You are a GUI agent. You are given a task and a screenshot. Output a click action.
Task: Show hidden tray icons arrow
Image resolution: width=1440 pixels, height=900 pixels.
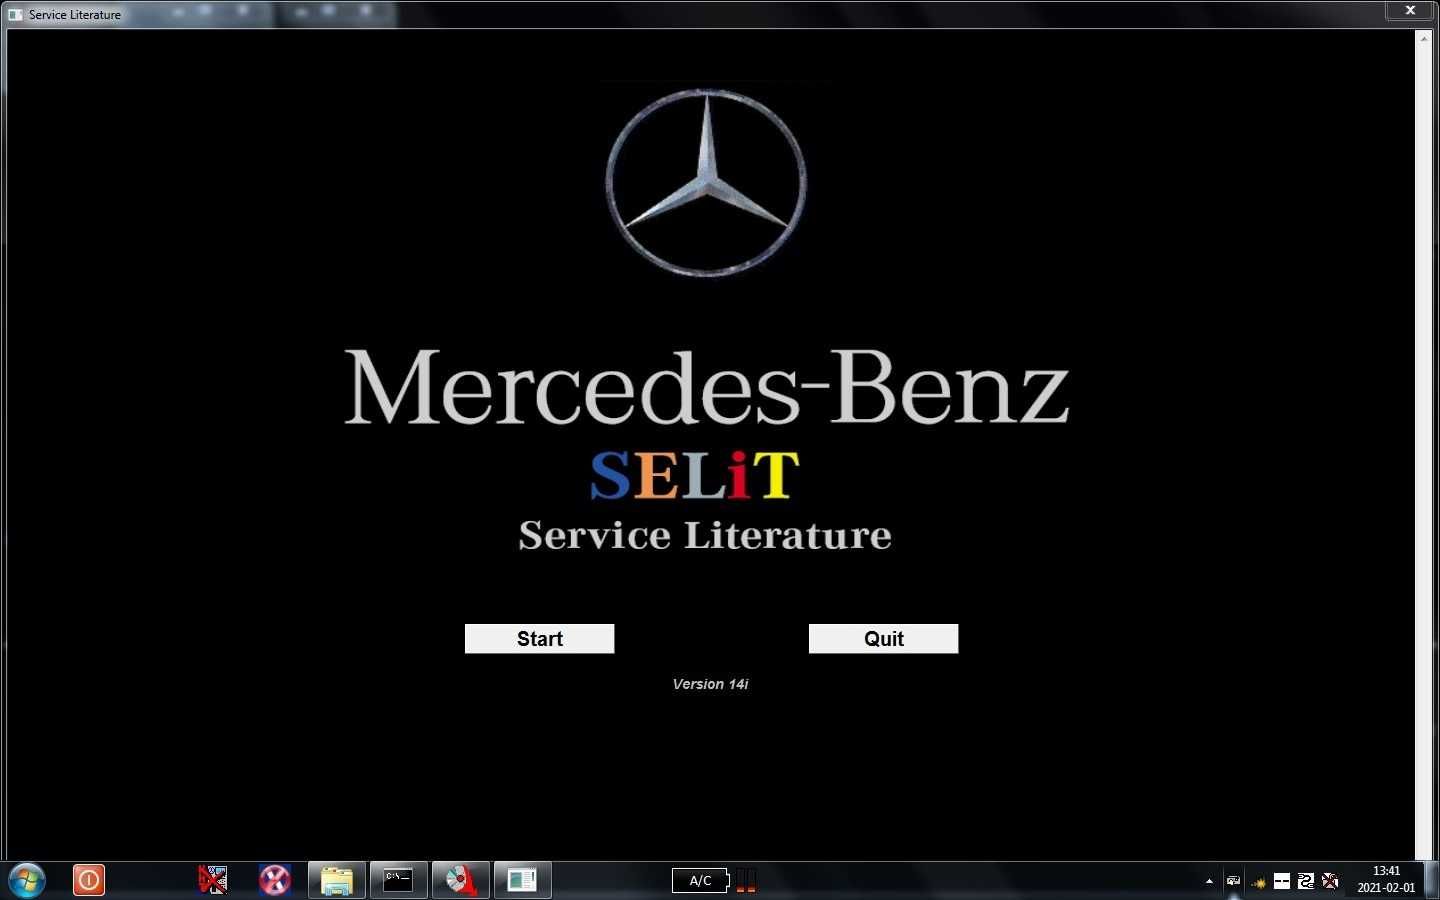1209,881
